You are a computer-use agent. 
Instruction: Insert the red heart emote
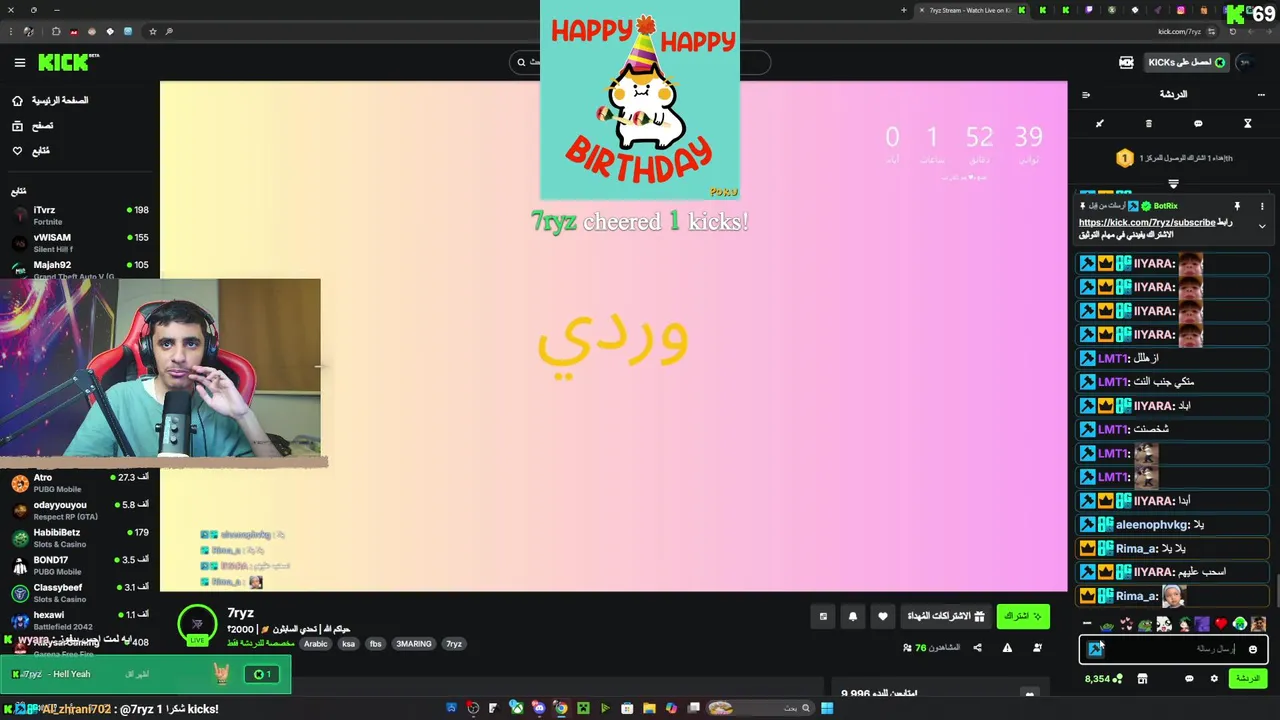point(1220,624)
